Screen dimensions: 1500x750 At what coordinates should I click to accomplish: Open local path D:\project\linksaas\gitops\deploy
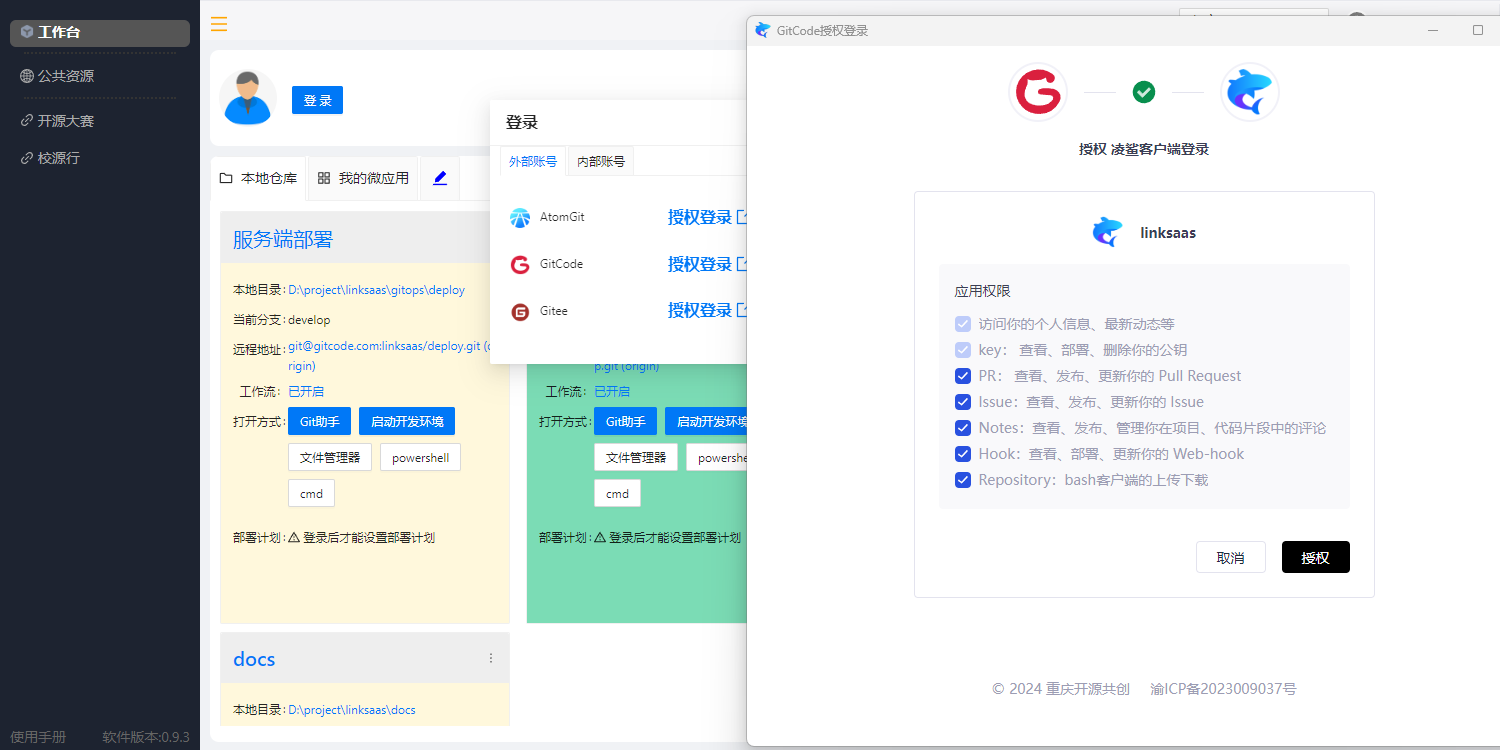pos(376,290)
